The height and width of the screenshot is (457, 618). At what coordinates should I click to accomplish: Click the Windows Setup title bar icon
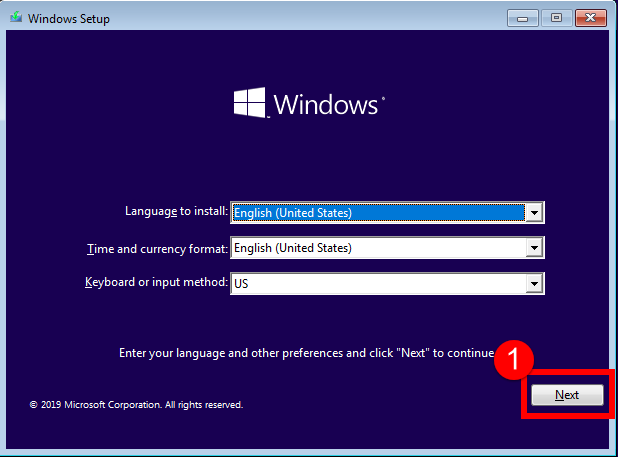[x=16, y=18]
